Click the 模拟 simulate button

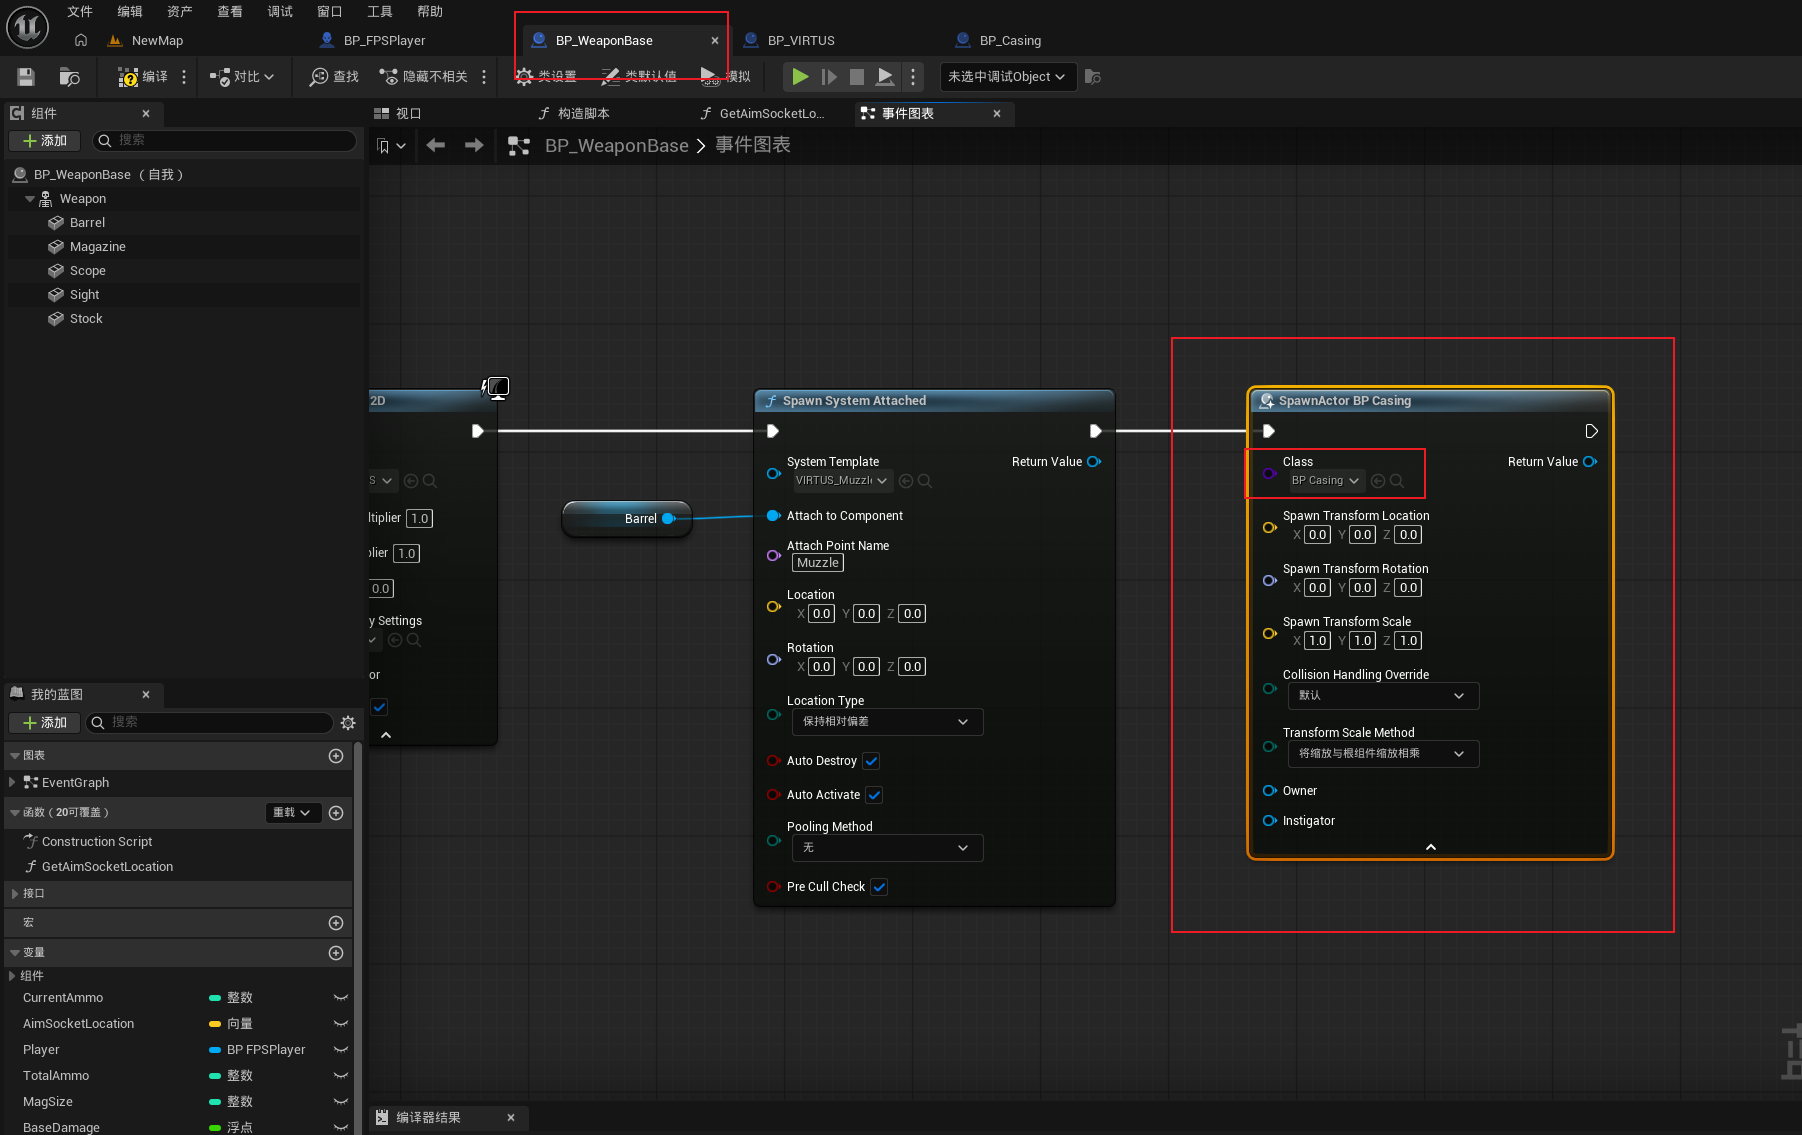click(x=726, y=77)
